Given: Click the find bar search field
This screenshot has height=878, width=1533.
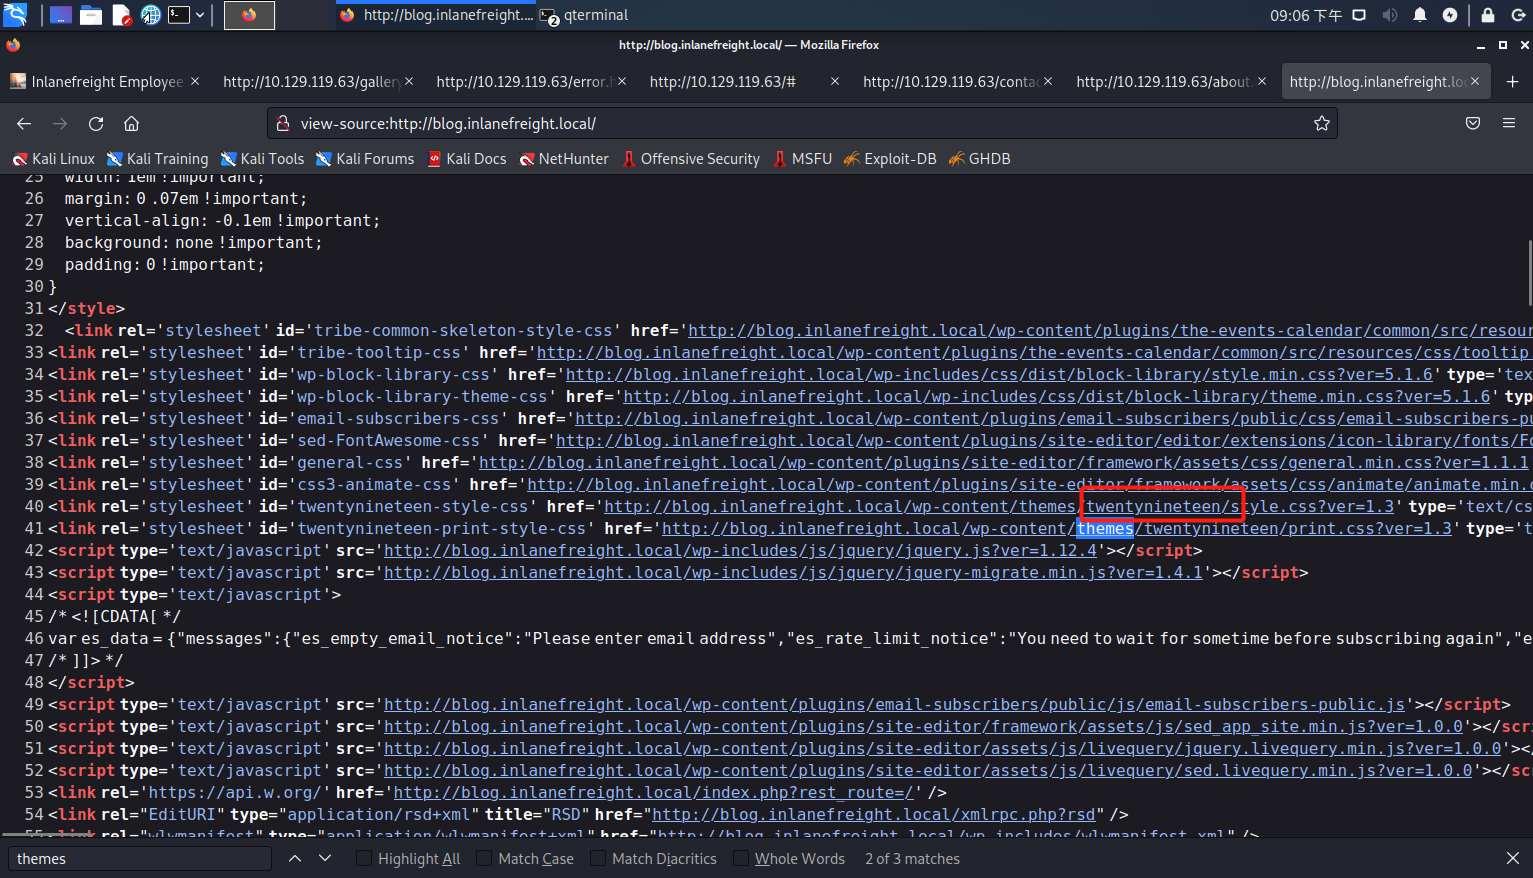Looking at the screenshot, I should 140,859.
